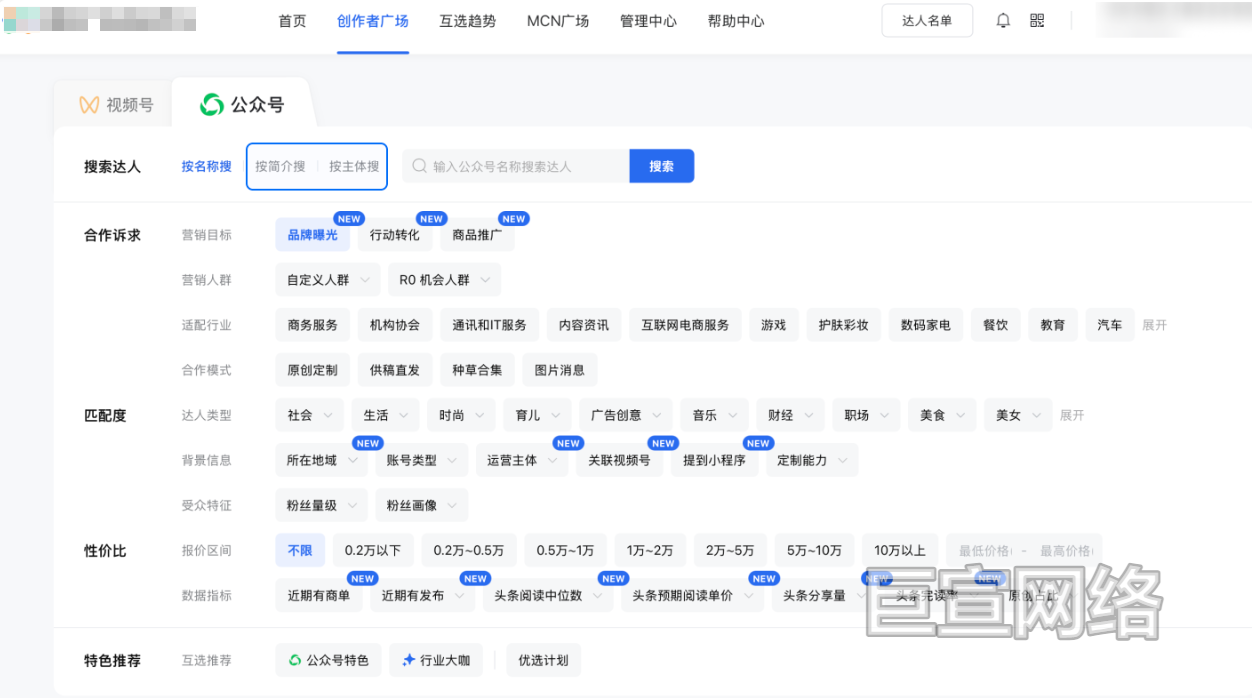1252x698 pixels.
Task: Click the 最低价格 input field
Action: 984,550
